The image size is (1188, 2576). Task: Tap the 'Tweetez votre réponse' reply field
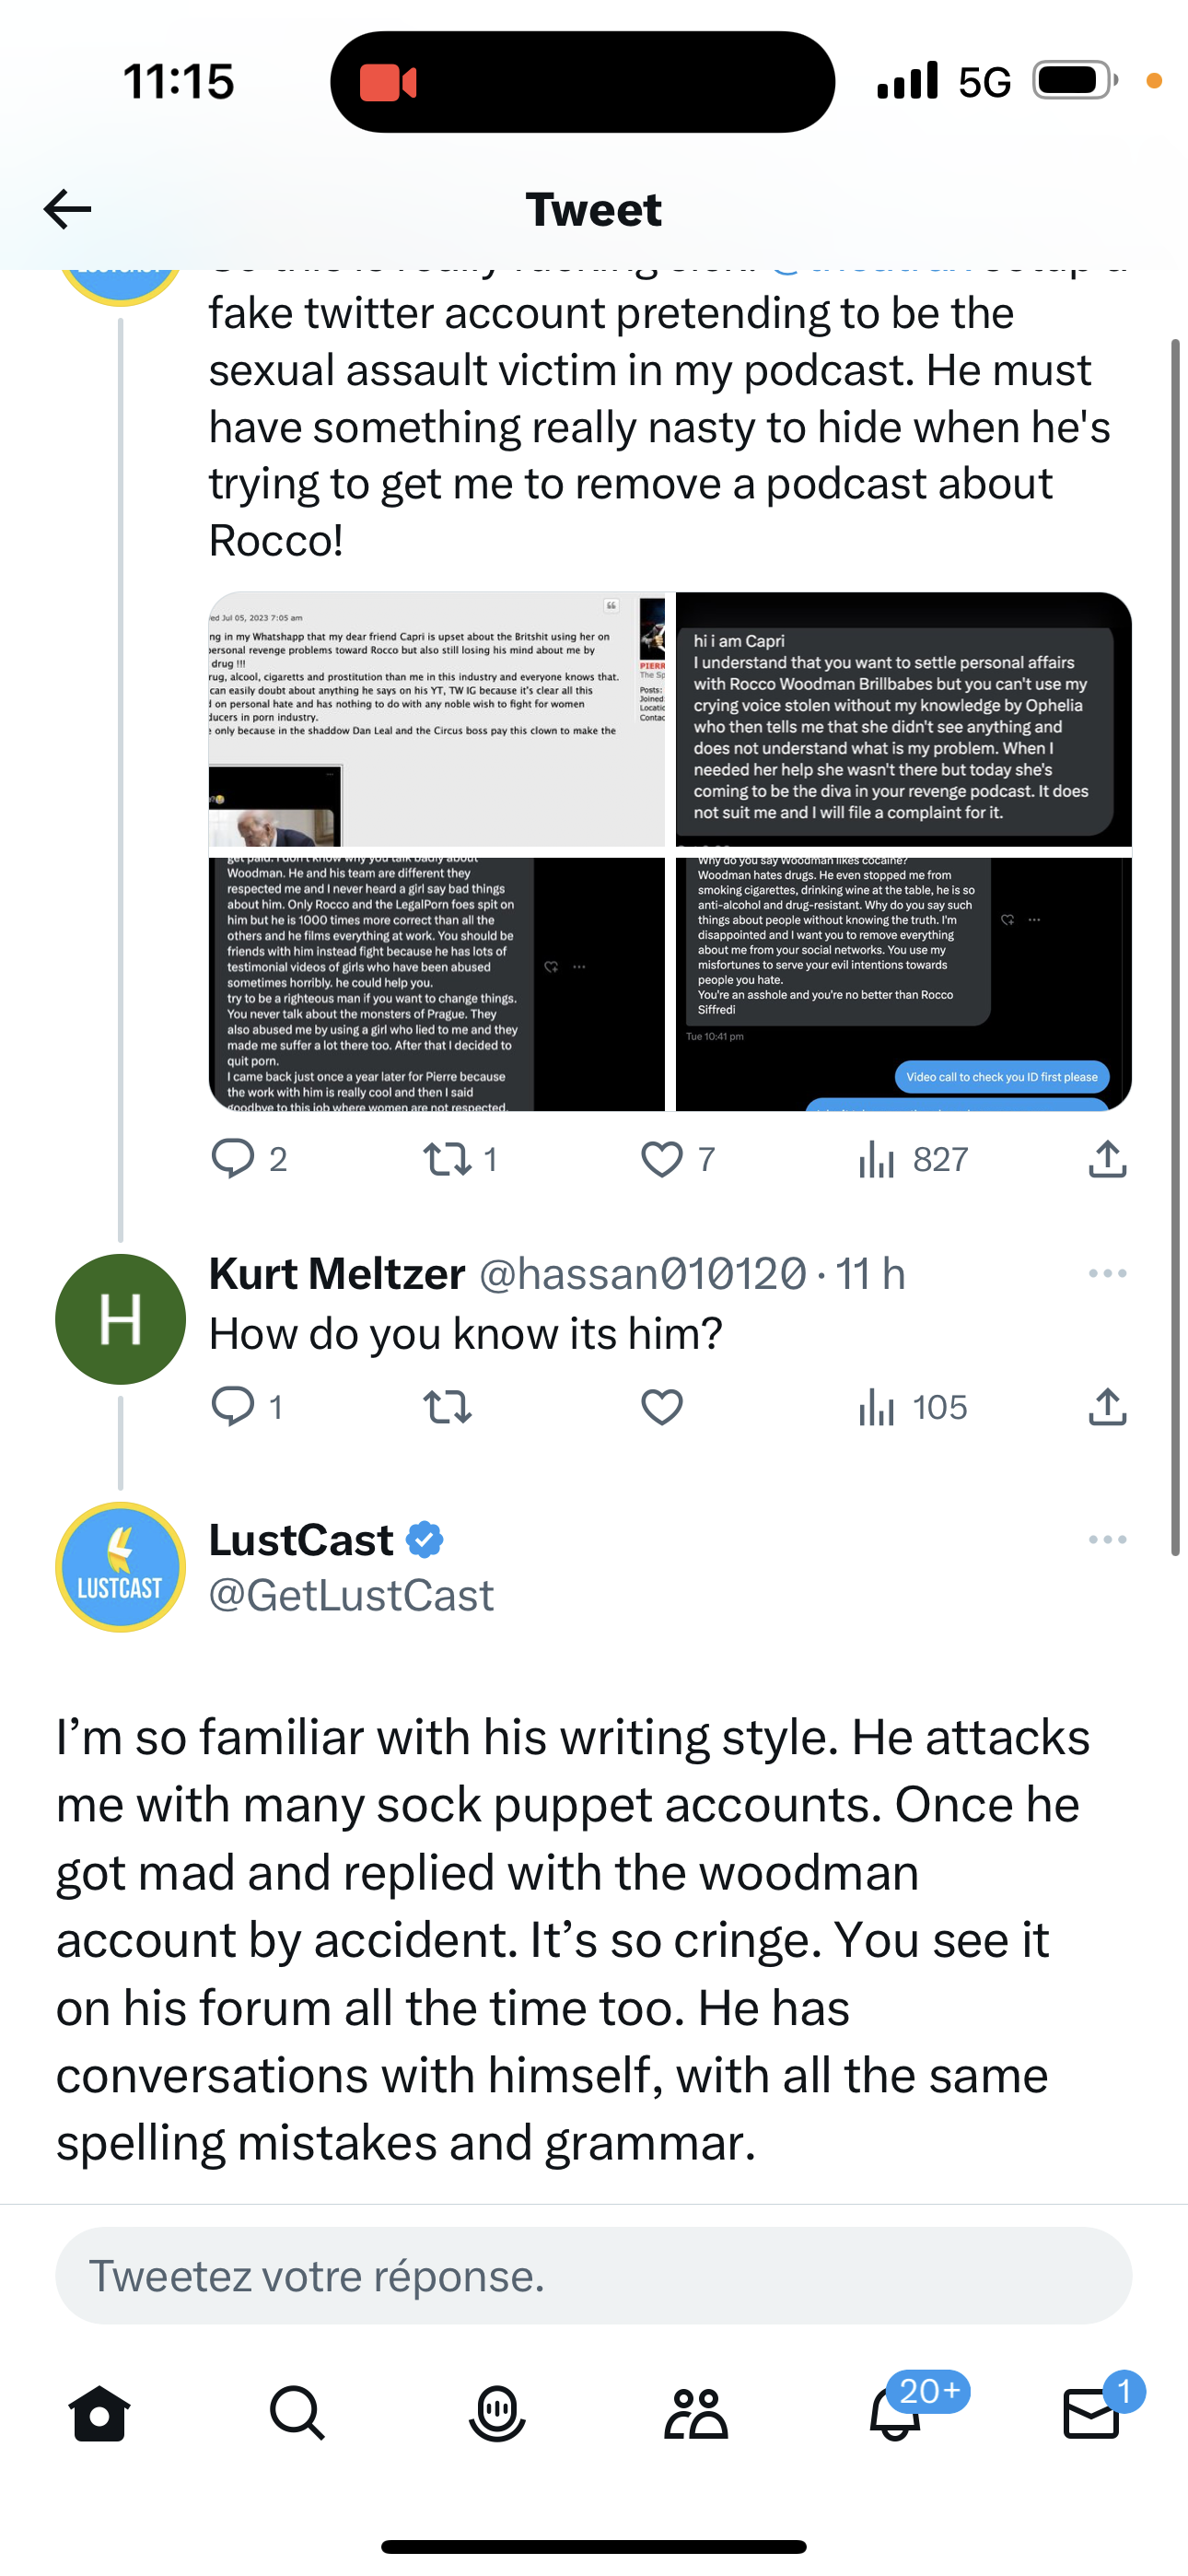point(593,2276)
